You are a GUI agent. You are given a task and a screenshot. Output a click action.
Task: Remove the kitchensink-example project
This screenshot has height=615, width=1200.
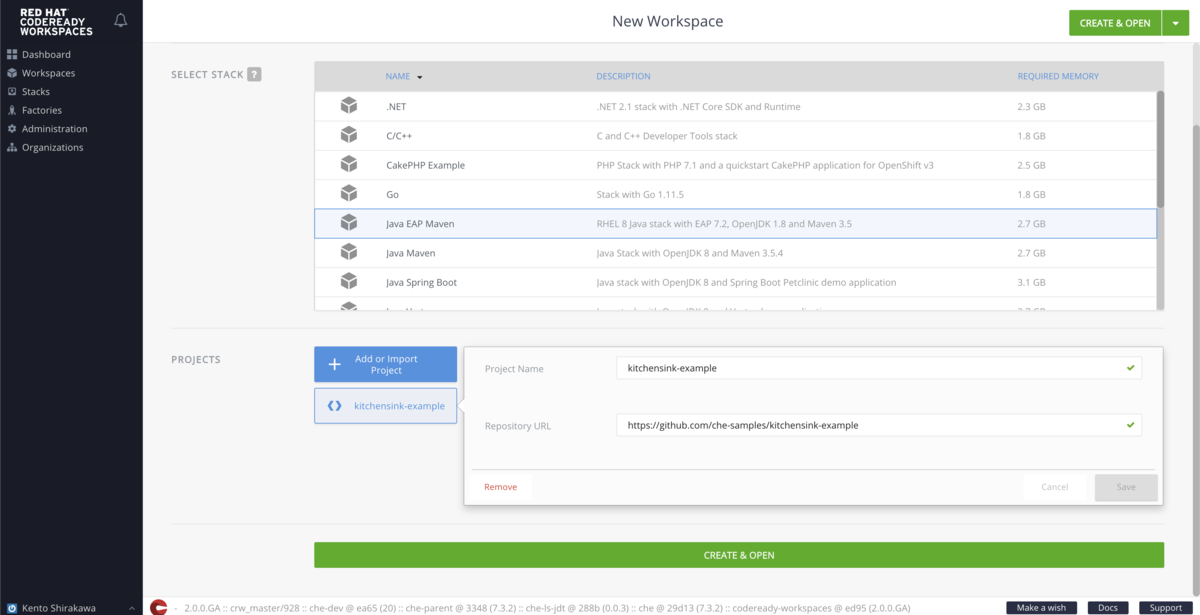click(x=500, y=487)
